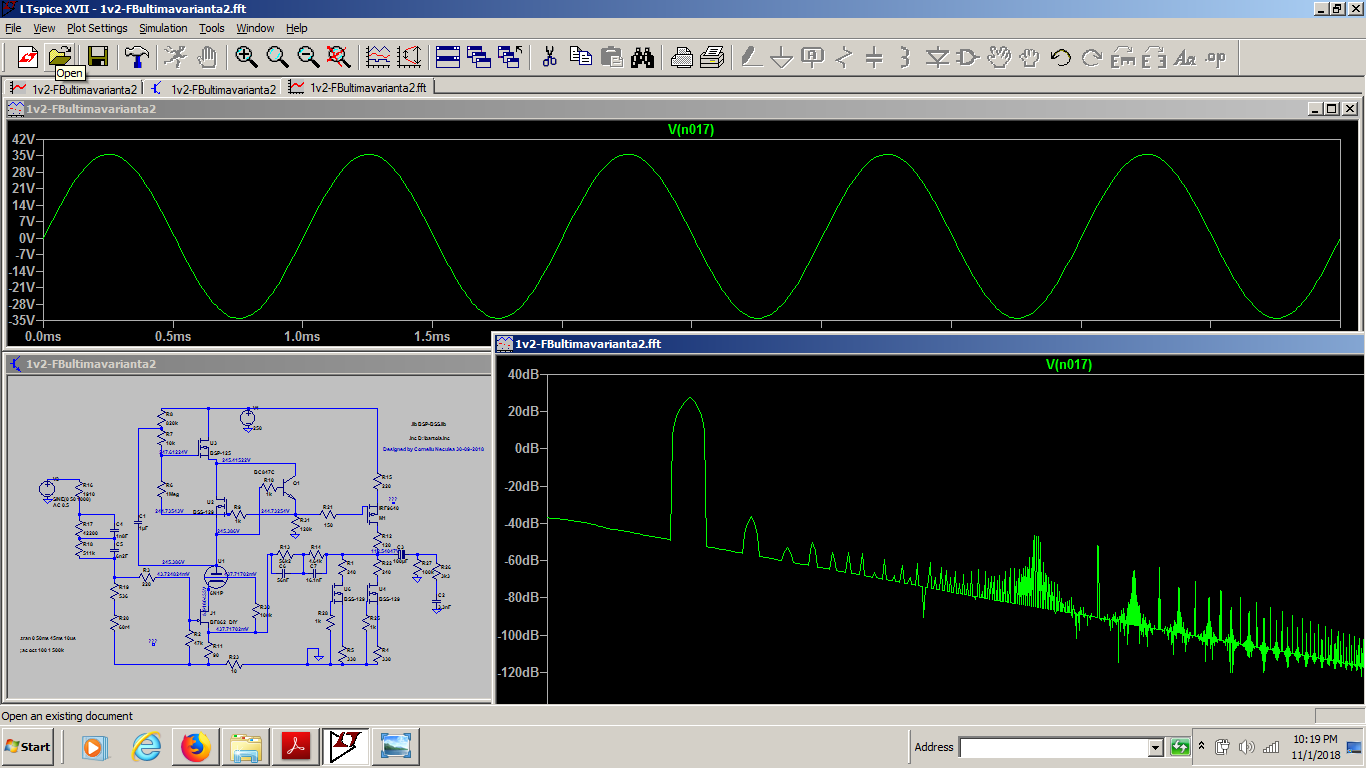The width and height of the screenshot is (1366, 768).
Task: Select the resistor component tool
Action: point(844,56)
